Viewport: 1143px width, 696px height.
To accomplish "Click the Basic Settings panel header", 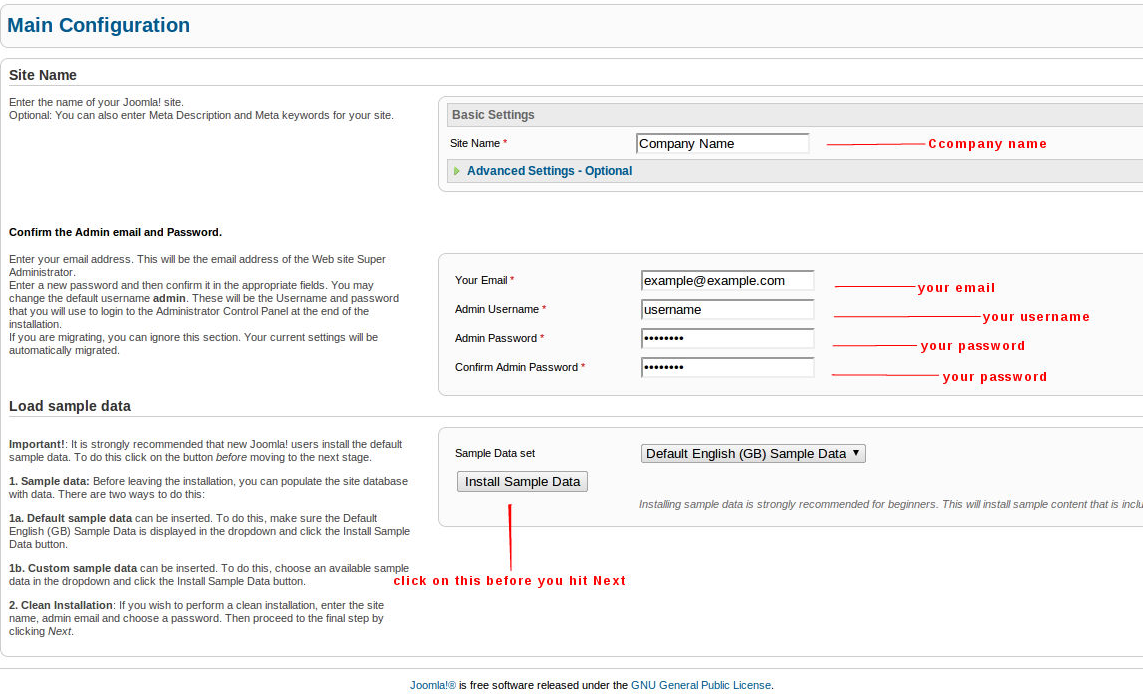I will [x=493, y=115].
